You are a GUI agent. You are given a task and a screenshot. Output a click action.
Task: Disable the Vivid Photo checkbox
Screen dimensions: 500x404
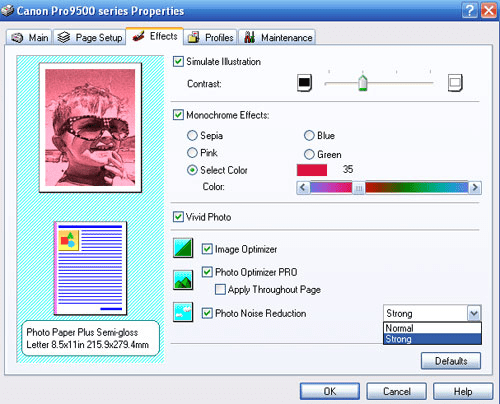[178, 217]
